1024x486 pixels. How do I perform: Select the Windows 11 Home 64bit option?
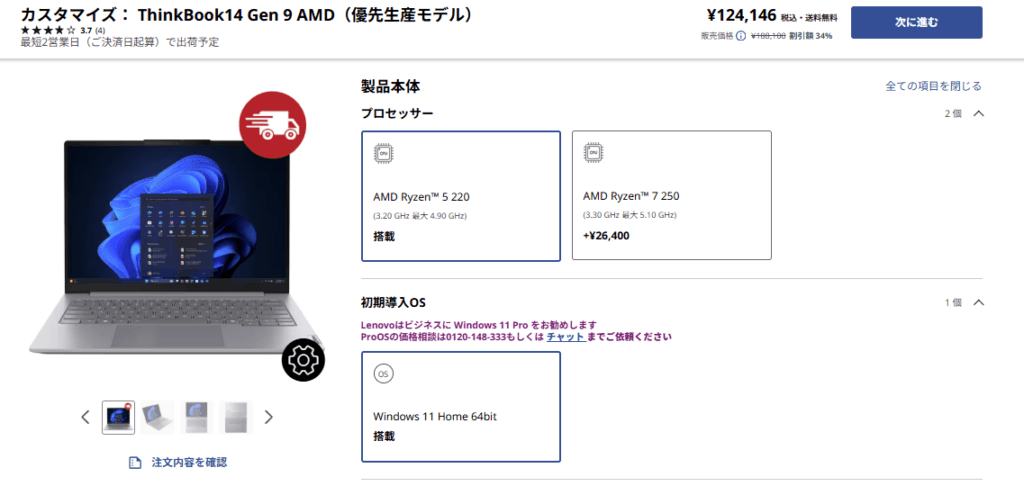click(461, 407)
